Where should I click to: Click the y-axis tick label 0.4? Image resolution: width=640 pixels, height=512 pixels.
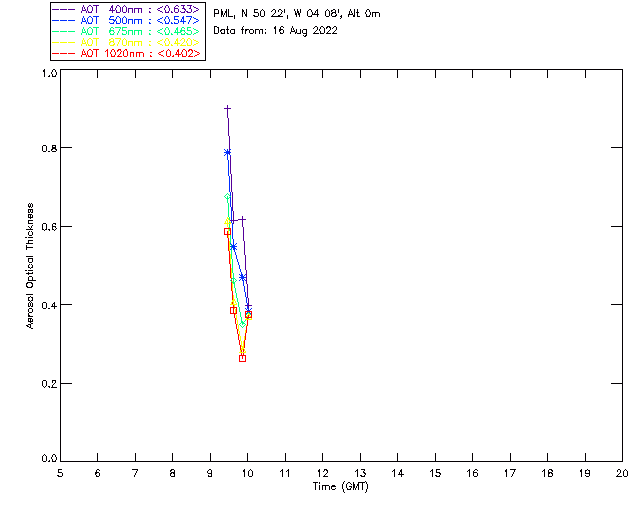click(x=49, y=305)
